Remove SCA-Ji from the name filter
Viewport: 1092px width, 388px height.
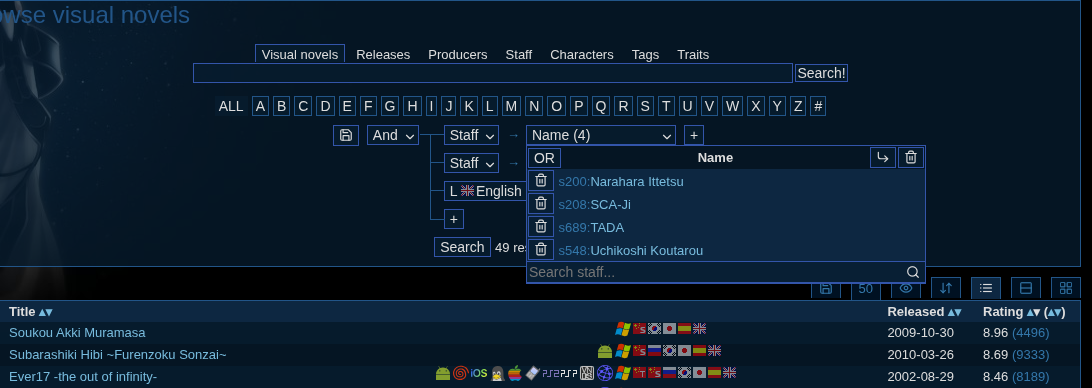point(541,204)
